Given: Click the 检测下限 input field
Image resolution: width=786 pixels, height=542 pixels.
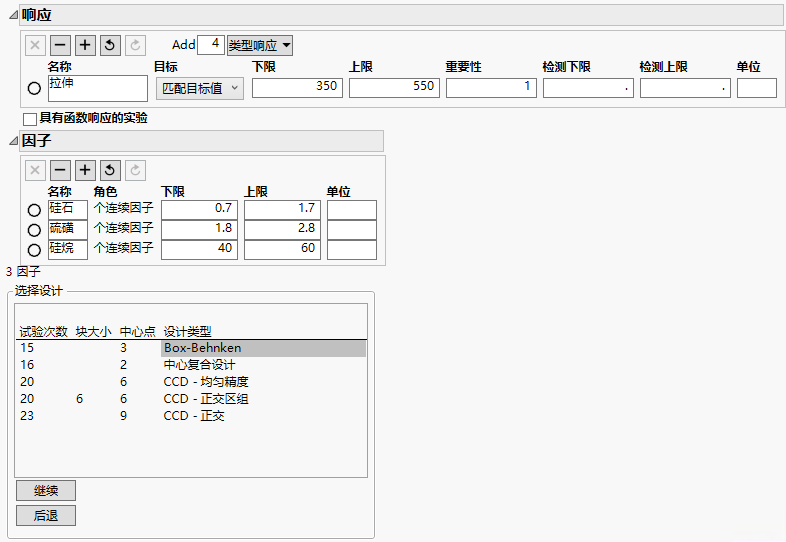Looking at the screenshot, I should [x=588, y=88].
